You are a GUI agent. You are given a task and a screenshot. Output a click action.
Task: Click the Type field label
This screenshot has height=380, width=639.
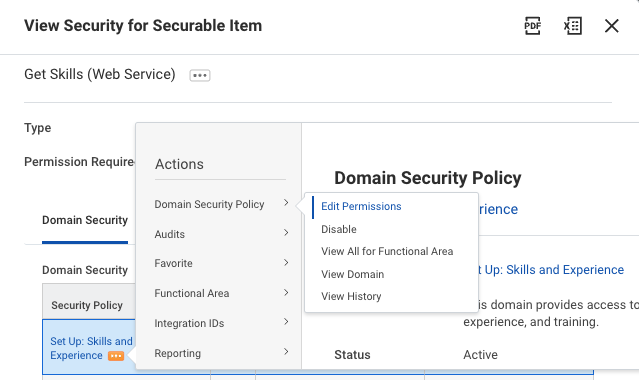click(37, 128)
